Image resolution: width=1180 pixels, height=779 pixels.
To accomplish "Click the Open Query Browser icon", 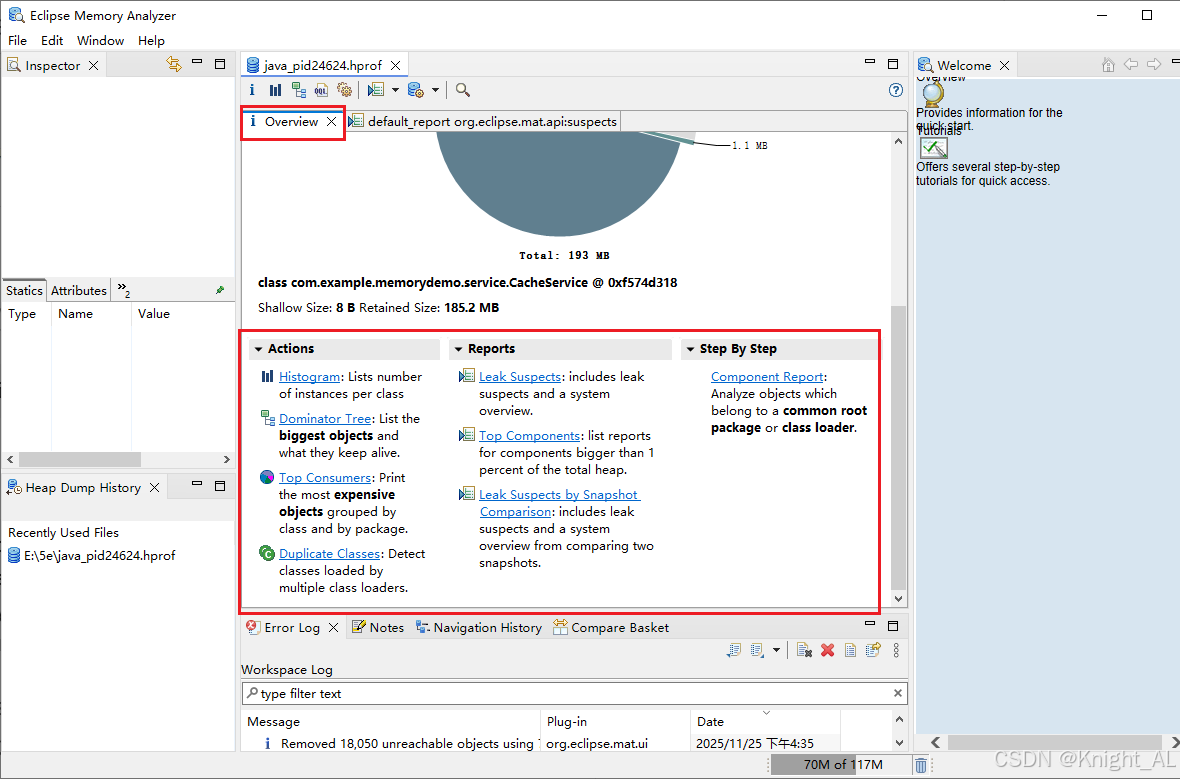I will click(415, 90).
